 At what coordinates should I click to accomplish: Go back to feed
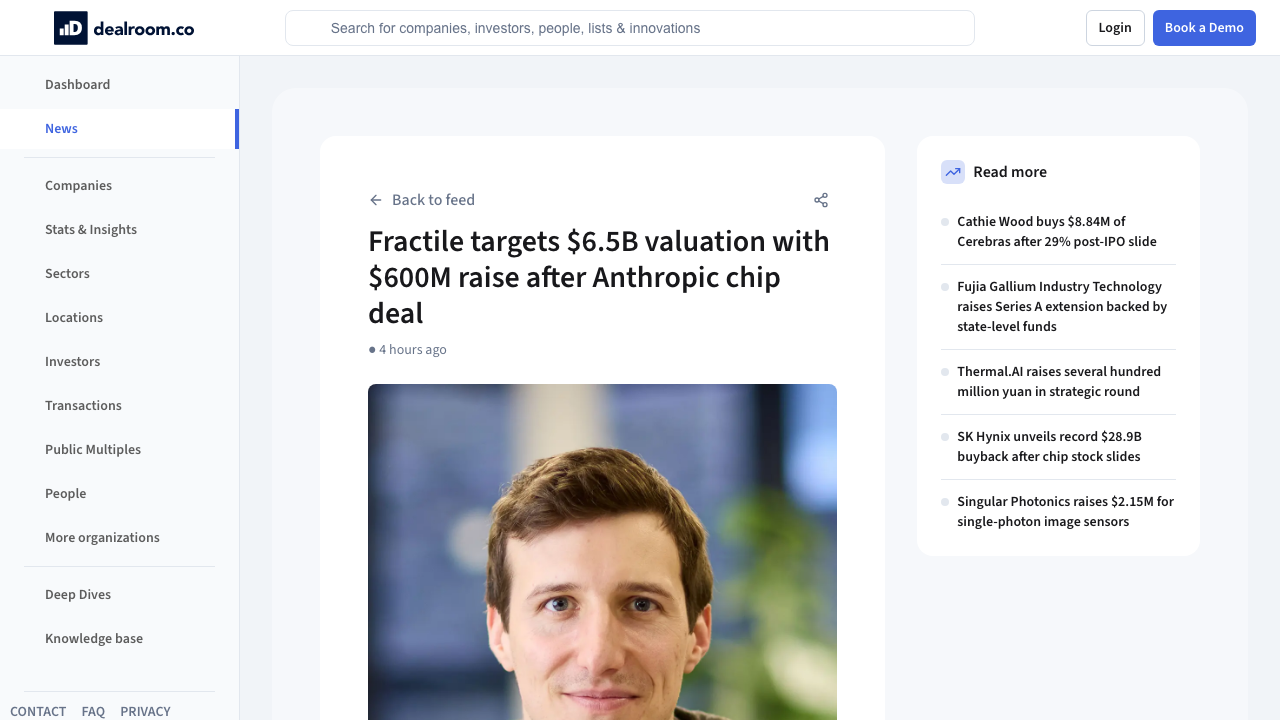coord(422,200)
